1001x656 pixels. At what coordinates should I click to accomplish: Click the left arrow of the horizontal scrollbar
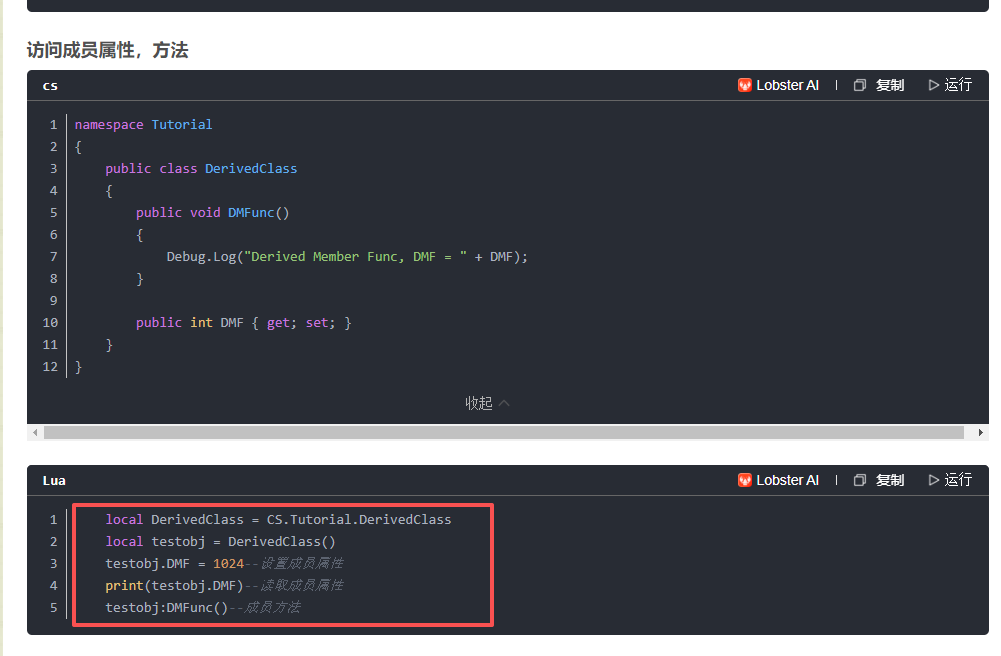point(35,433)
